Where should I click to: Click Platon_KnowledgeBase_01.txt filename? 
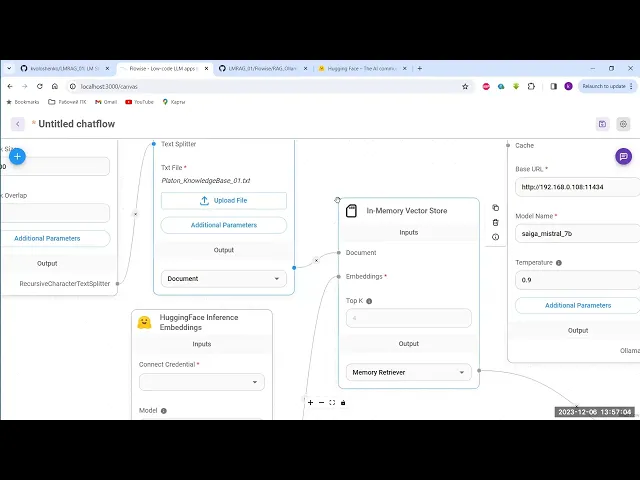click(x=206, y=180)
